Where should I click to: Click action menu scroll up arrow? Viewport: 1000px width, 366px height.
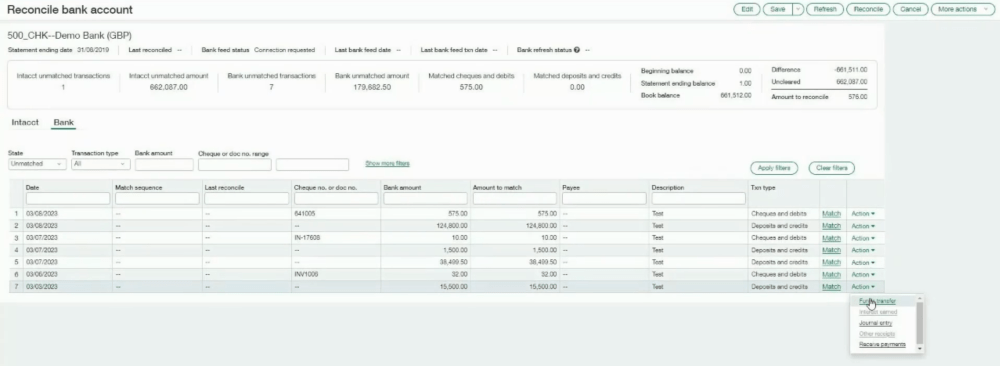(x=920, y=298)
